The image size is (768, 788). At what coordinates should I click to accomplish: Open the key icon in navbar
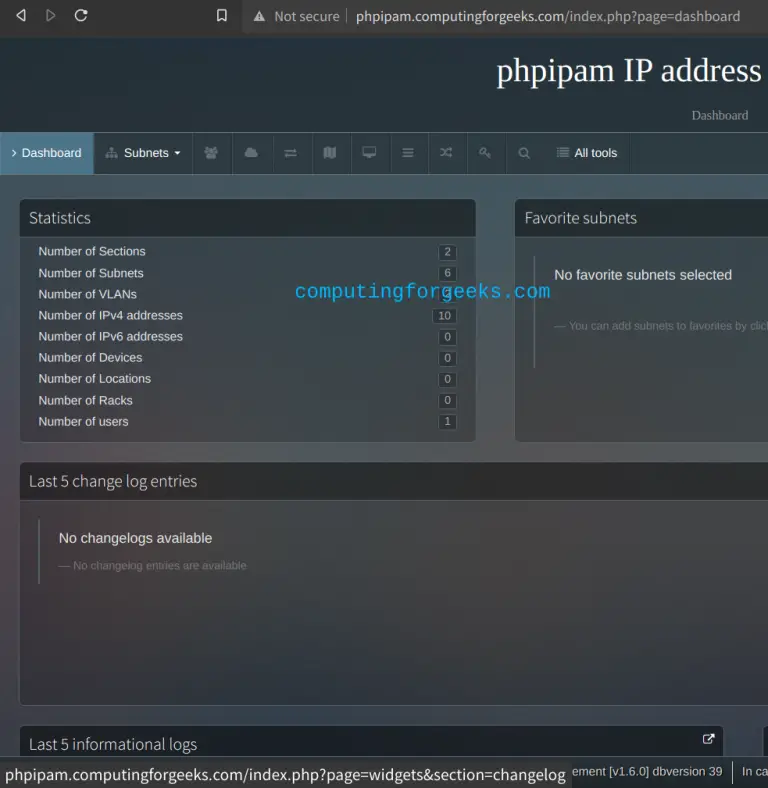pos(485,153)
